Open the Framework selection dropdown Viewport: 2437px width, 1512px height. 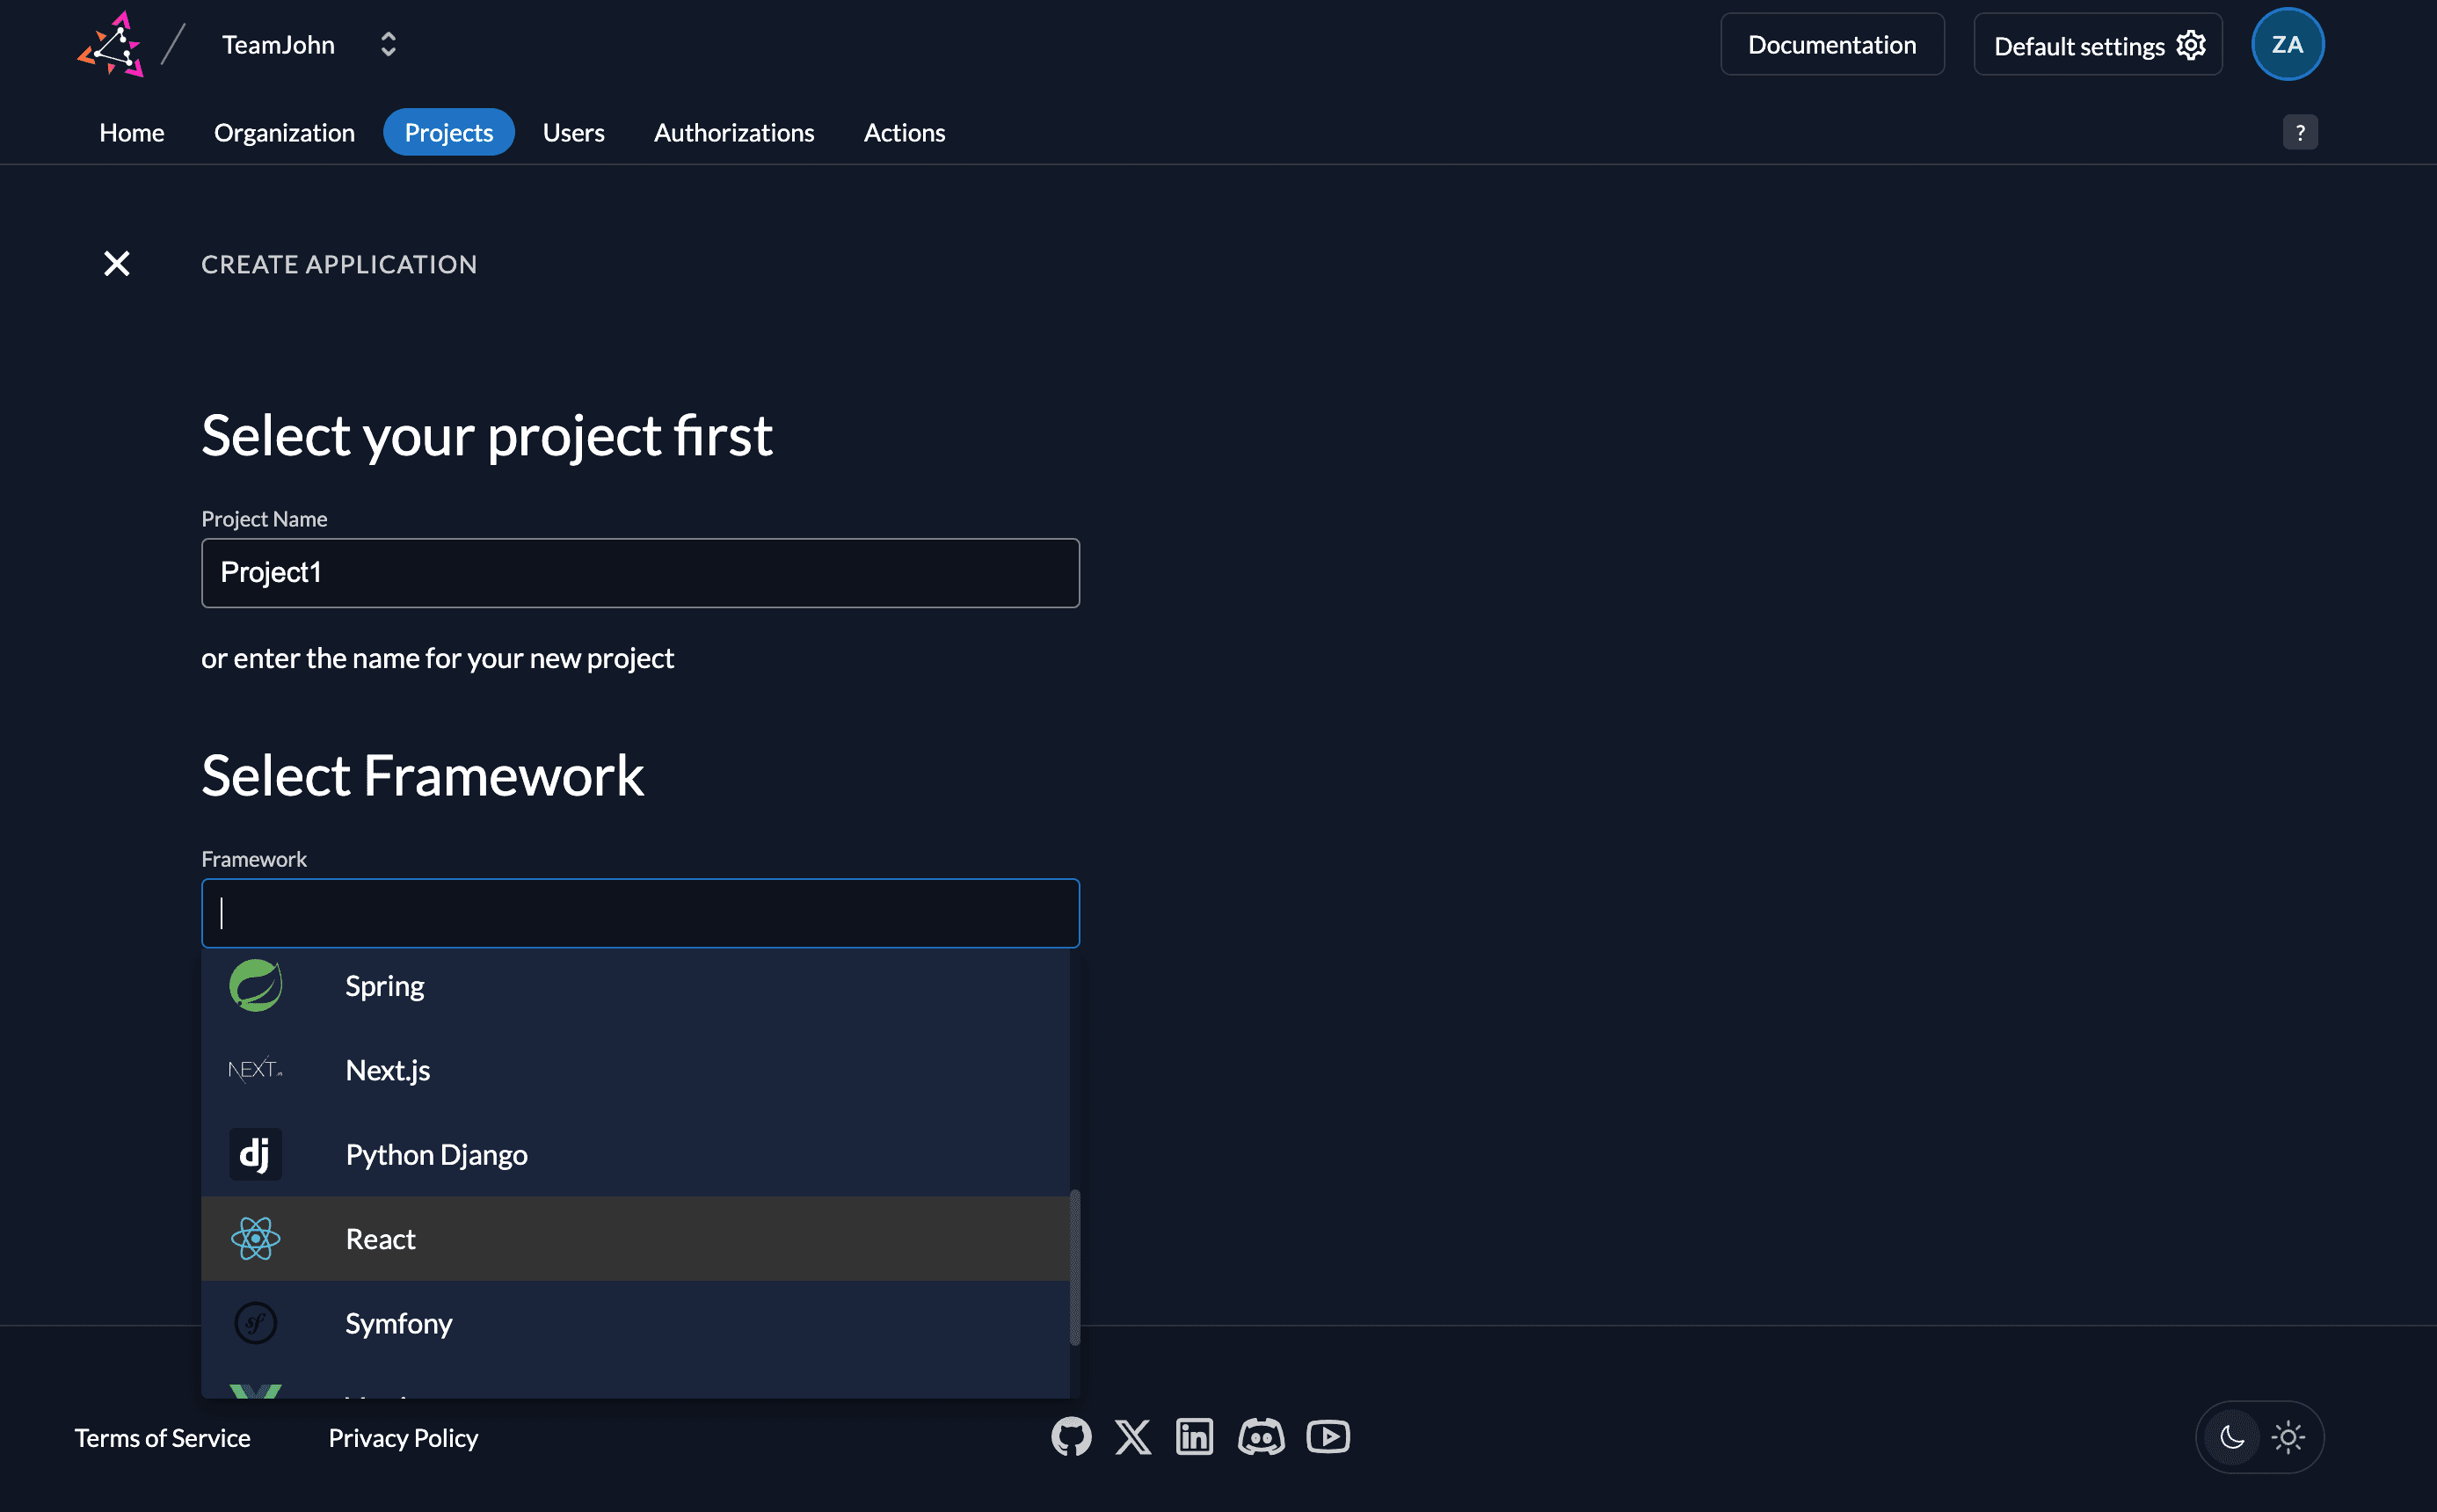click(640, 912)
